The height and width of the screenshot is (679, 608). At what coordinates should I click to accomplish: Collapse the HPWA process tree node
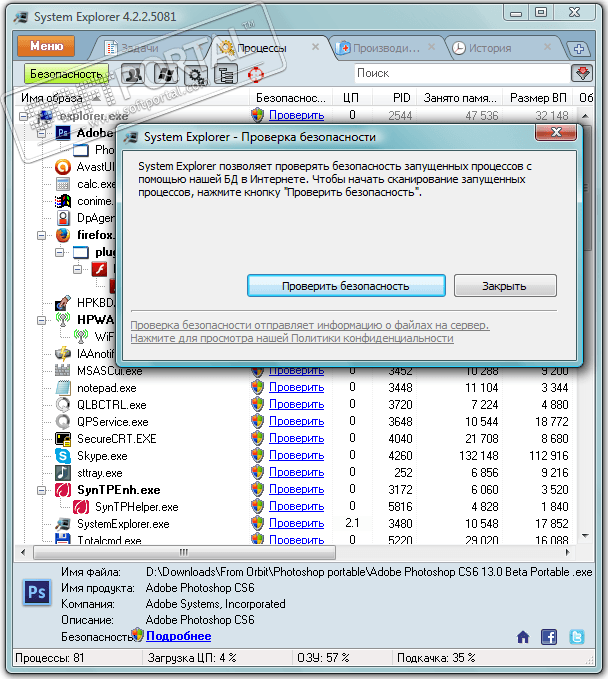pyautogui.click(x=41, y=320)
